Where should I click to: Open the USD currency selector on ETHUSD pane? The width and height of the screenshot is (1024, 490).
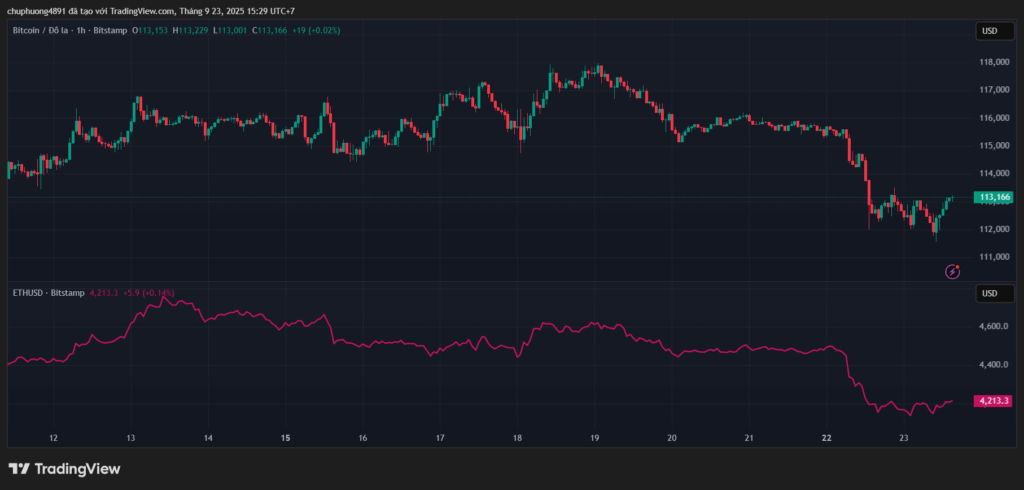[988, 293]
